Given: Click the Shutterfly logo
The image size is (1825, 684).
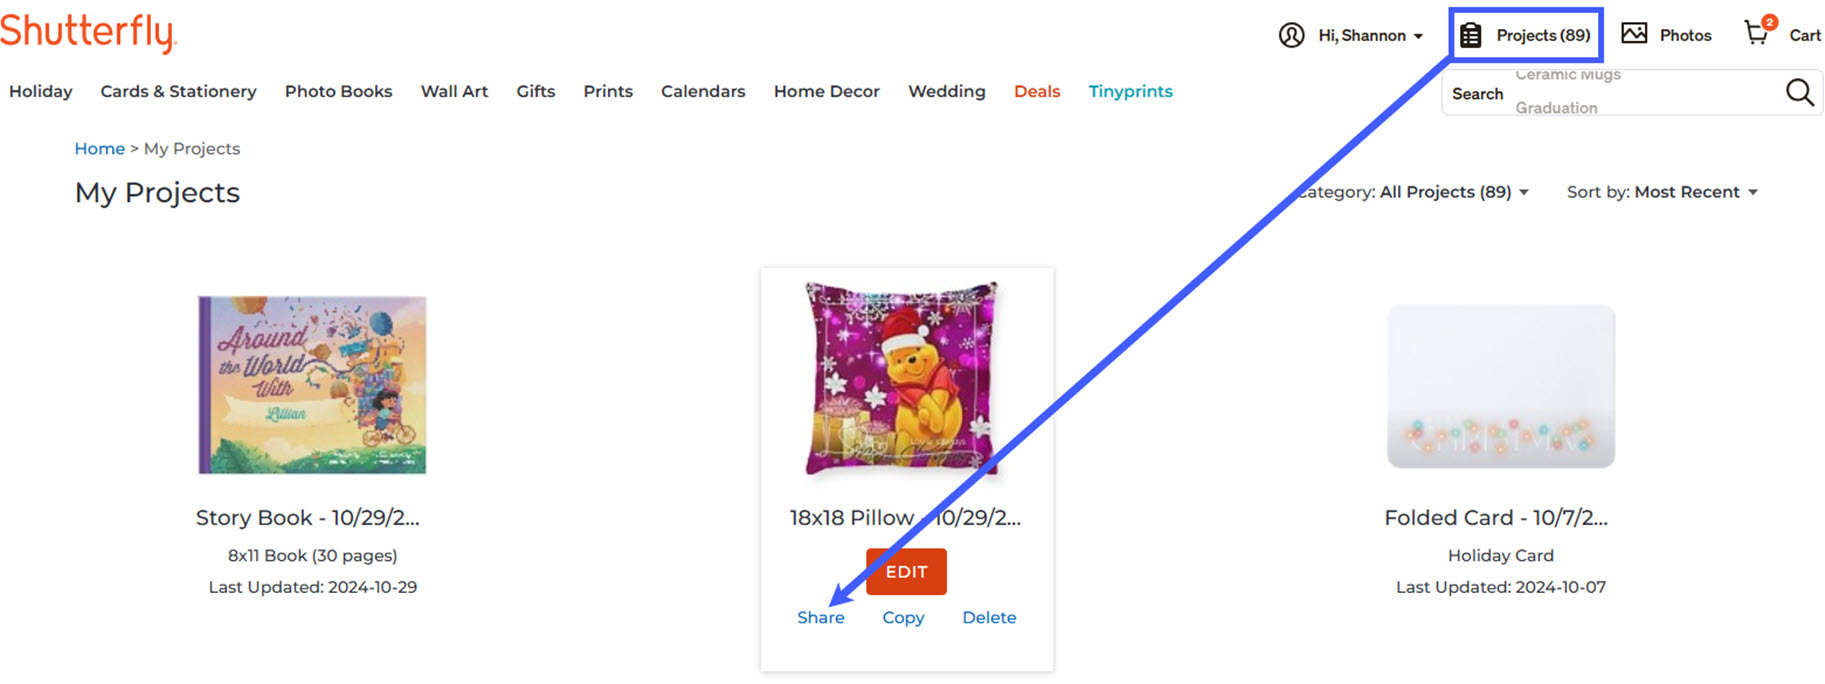Looking at the screenshot, I should coord(88,32).
